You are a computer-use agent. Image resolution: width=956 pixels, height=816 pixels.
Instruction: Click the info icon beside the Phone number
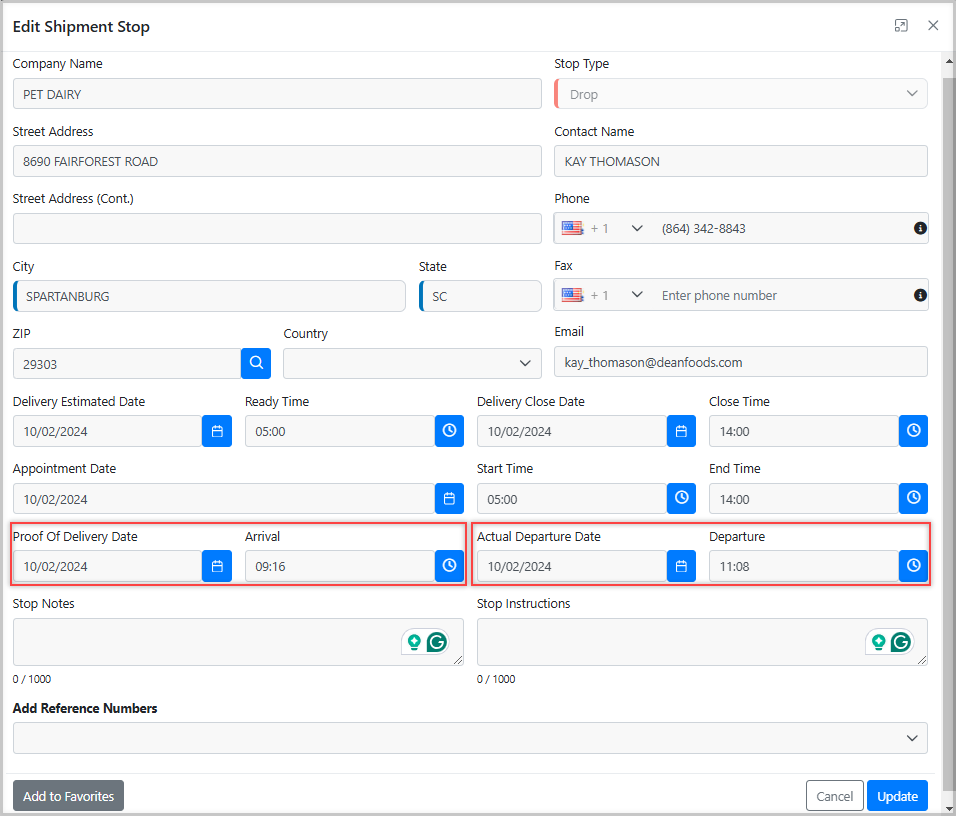tap(920, 228)
